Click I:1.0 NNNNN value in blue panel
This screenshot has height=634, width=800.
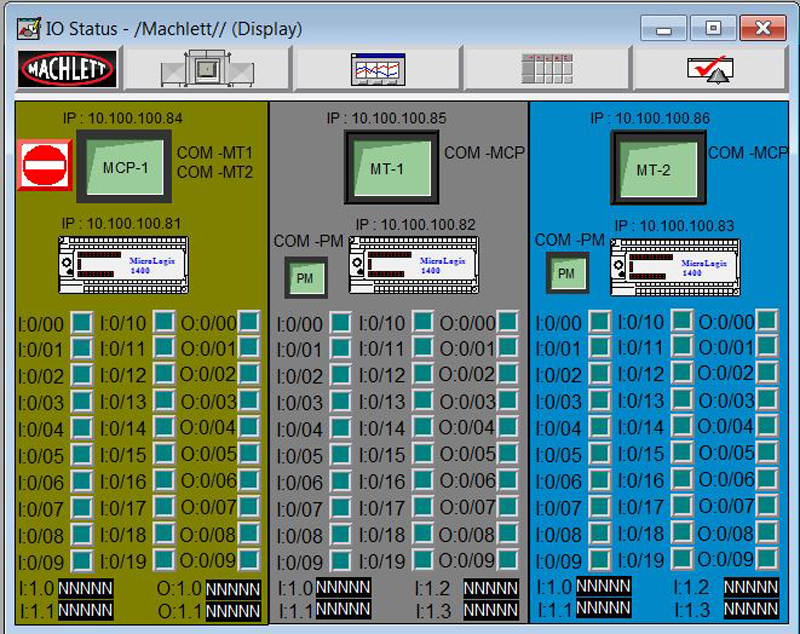tap(604, 586)
